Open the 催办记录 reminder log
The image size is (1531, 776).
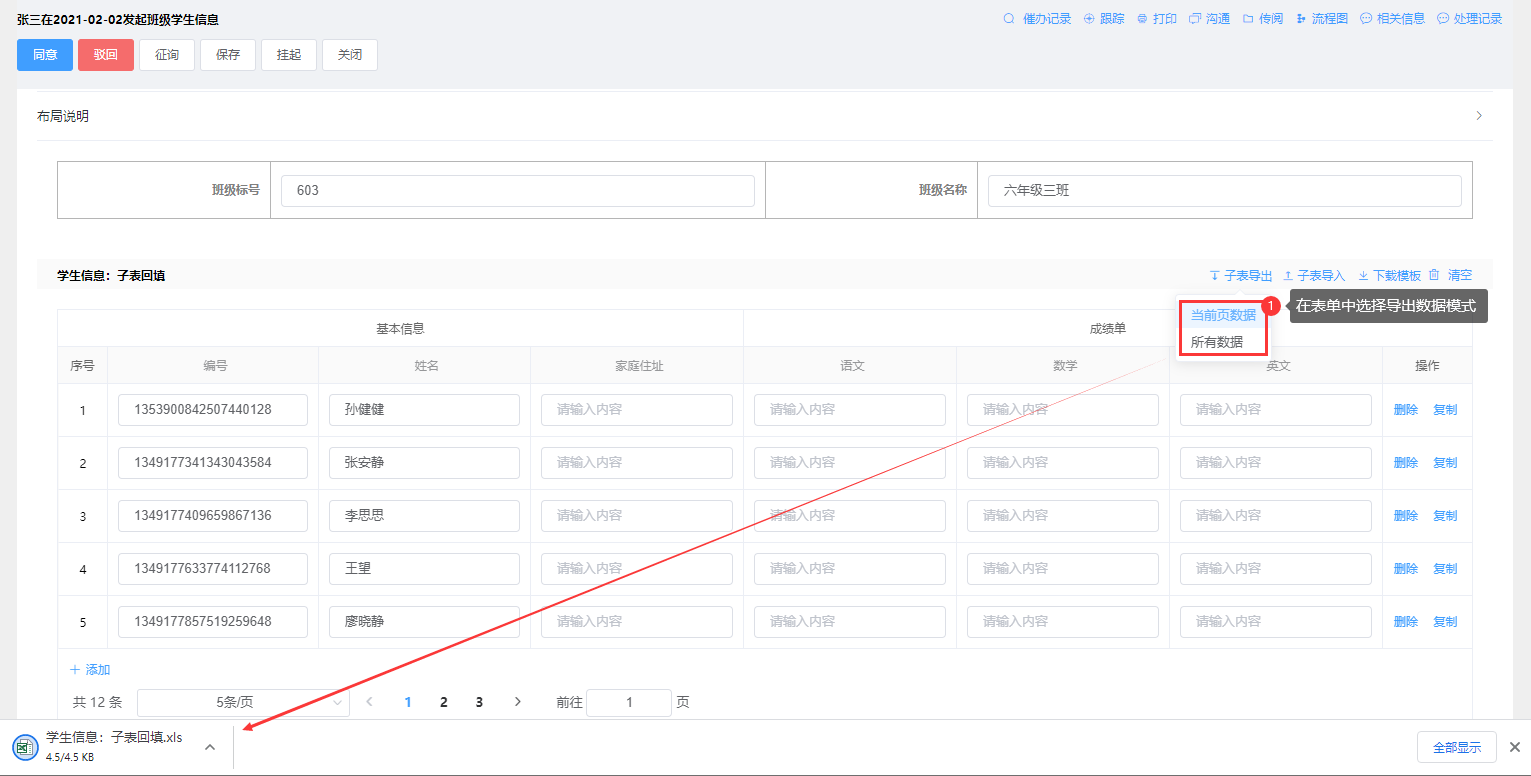[x=1037, y=19]
